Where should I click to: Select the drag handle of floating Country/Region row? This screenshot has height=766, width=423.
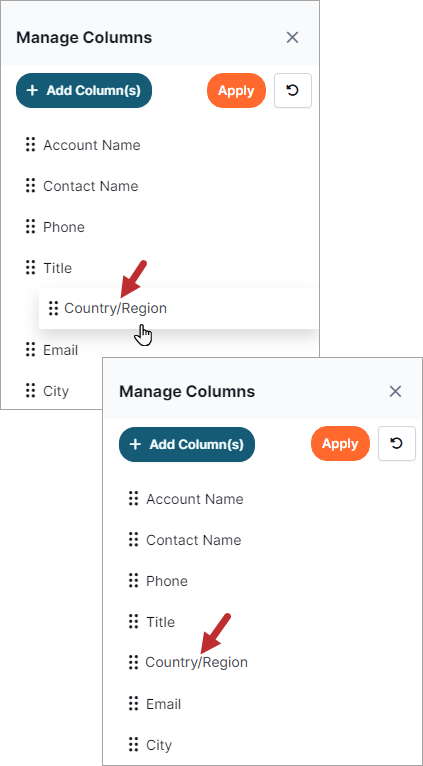coord(53,308)
